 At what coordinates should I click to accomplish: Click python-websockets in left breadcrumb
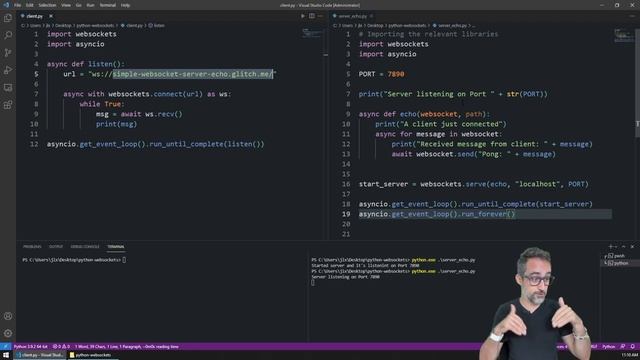(x=96, y=25)
